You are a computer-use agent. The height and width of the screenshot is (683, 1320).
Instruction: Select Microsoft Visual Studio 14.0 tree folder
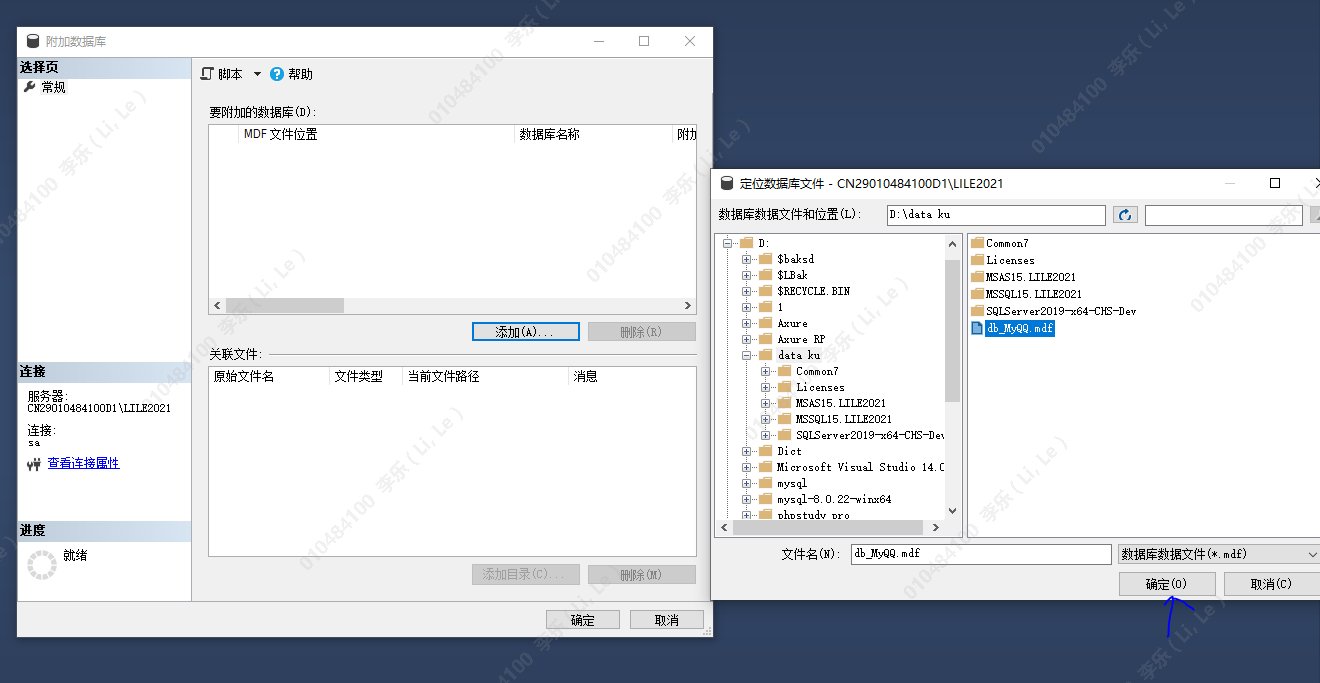pyautogui.click(x=860, y=467)
